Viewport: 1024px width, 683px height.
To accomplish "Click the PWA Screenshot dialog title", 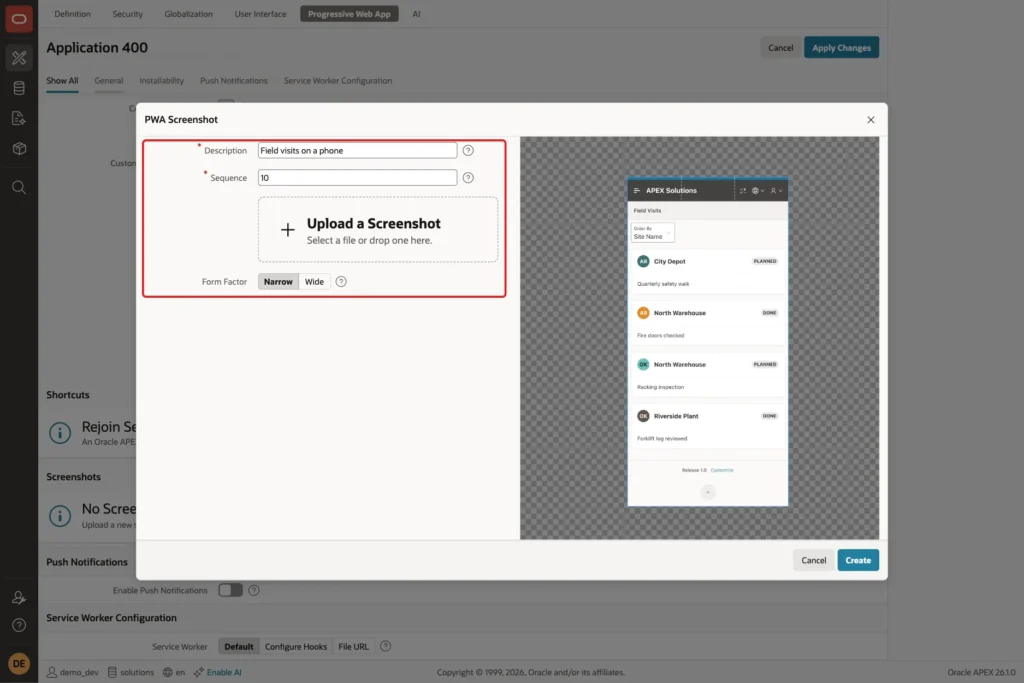I will click(181, 119).
